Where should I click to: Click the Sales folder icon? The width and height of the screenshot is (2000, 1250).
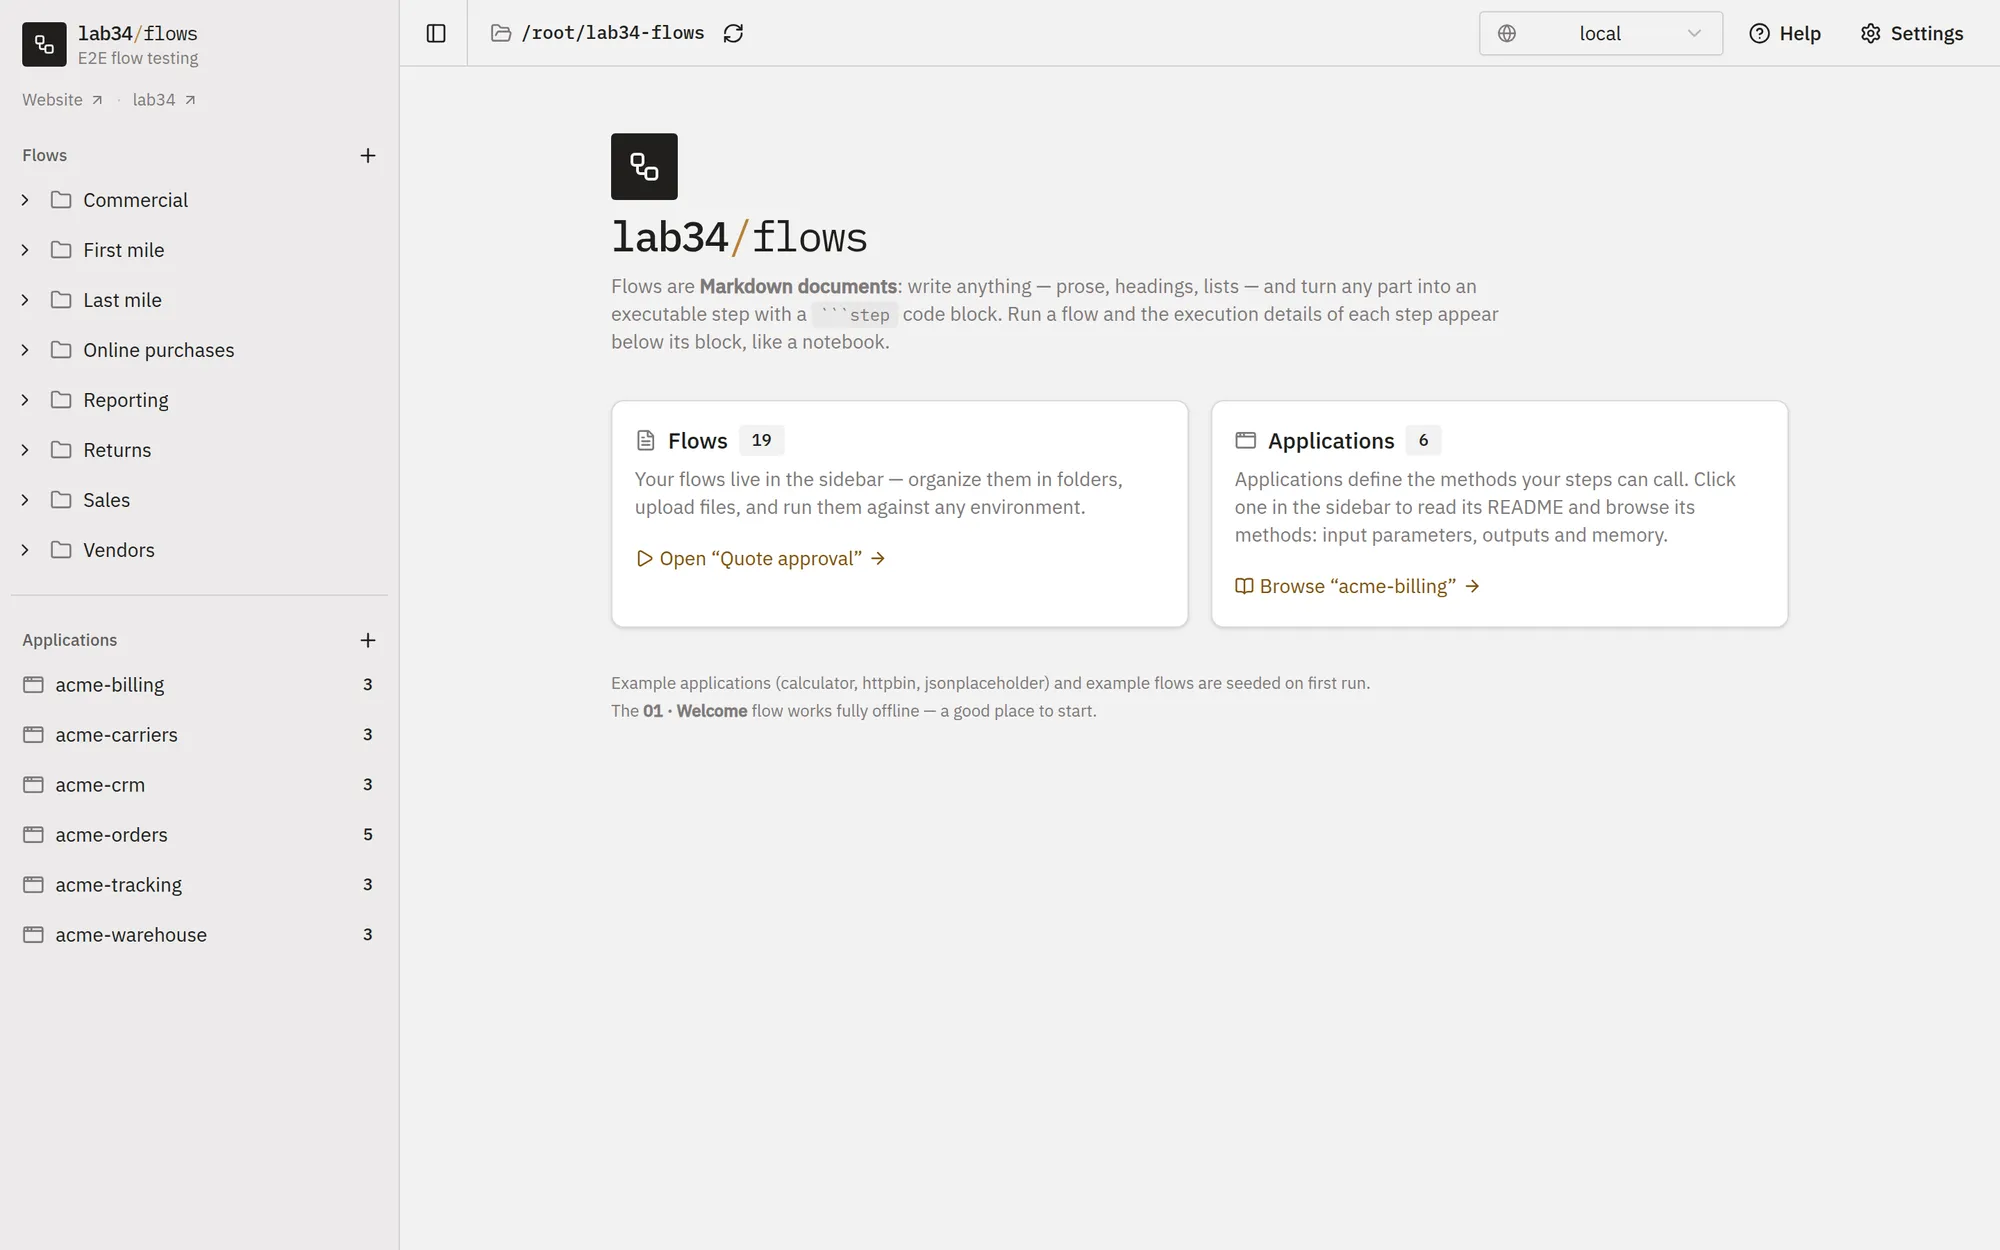(x=61, y=500)
